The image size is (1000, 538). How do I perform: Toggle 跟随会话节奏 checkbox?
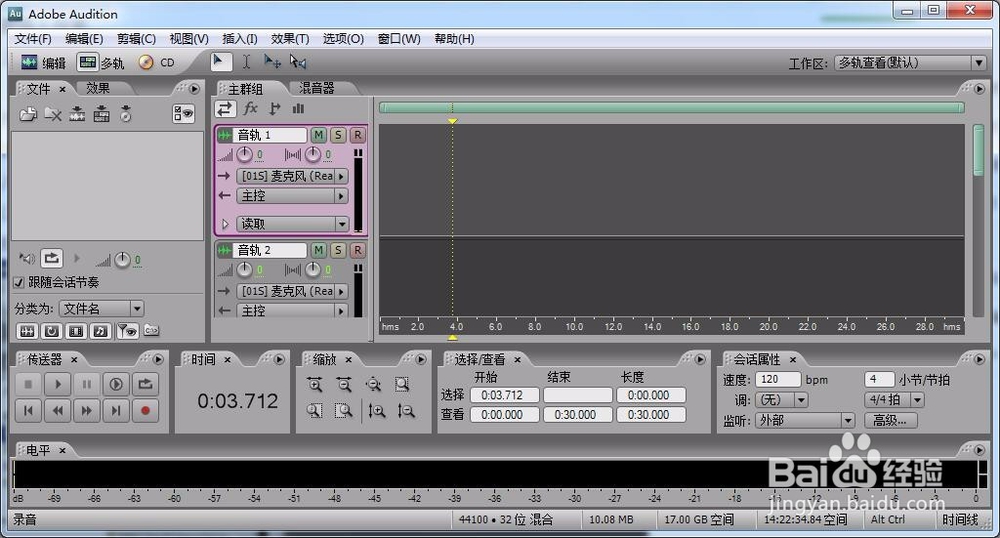point(19,282)
